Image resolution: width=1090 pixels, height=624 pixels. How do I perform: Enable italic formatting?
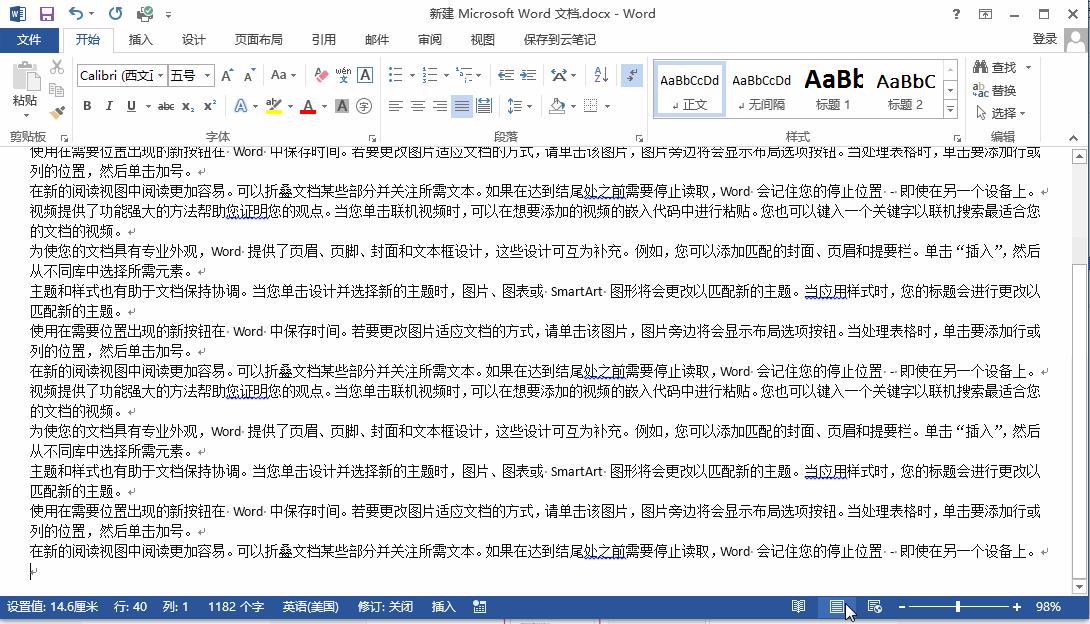pos(109,105)
